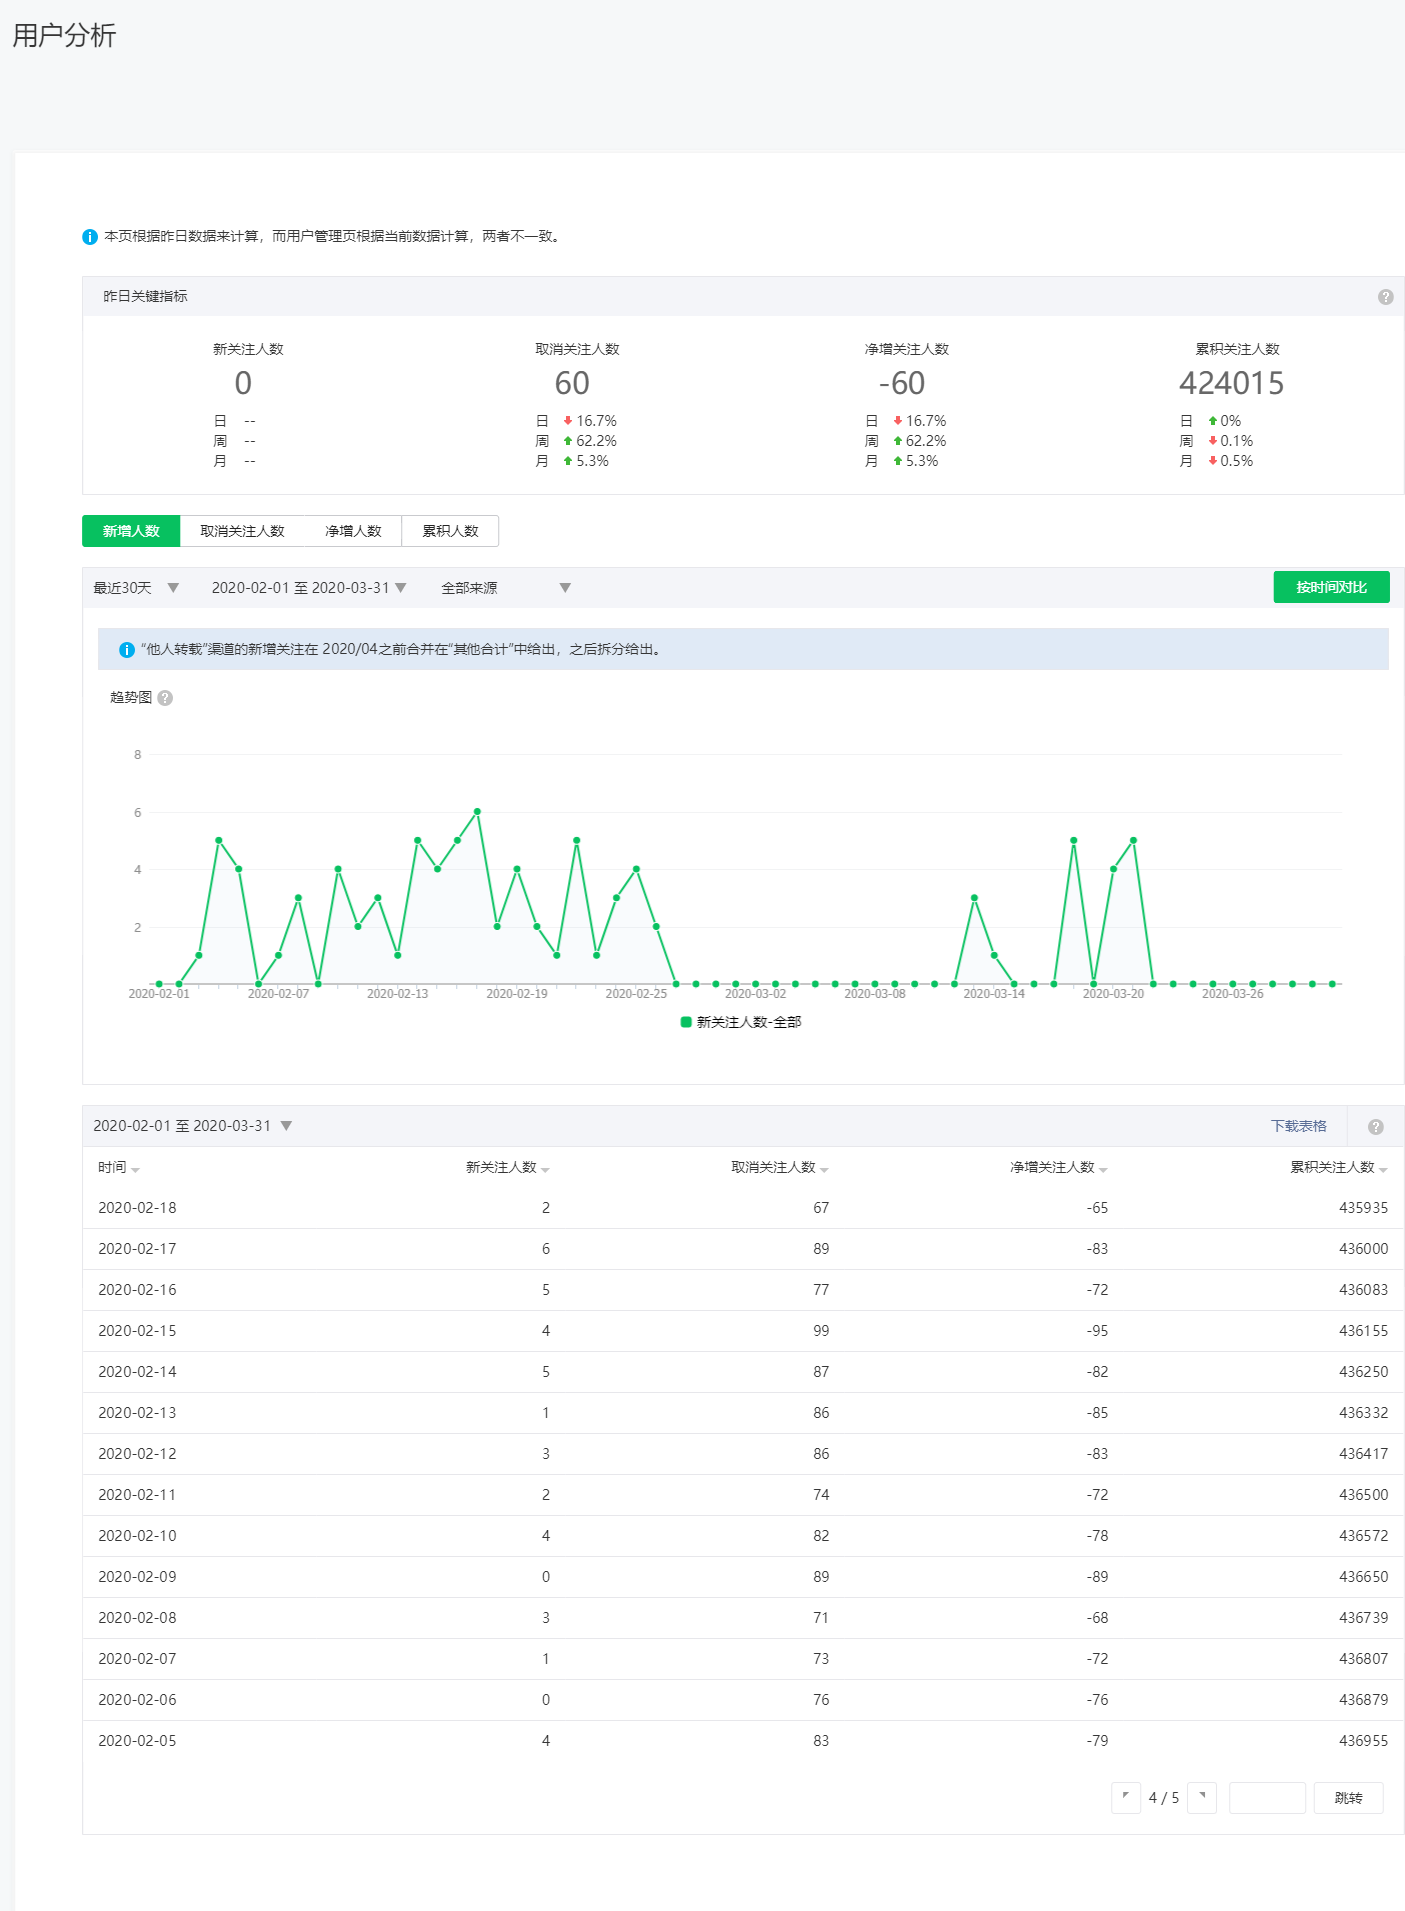The height and width of the screenshot is (1911, 1405).
Task: Select the 2020-02-08 row date
Action: click(x=137, y=1618)
